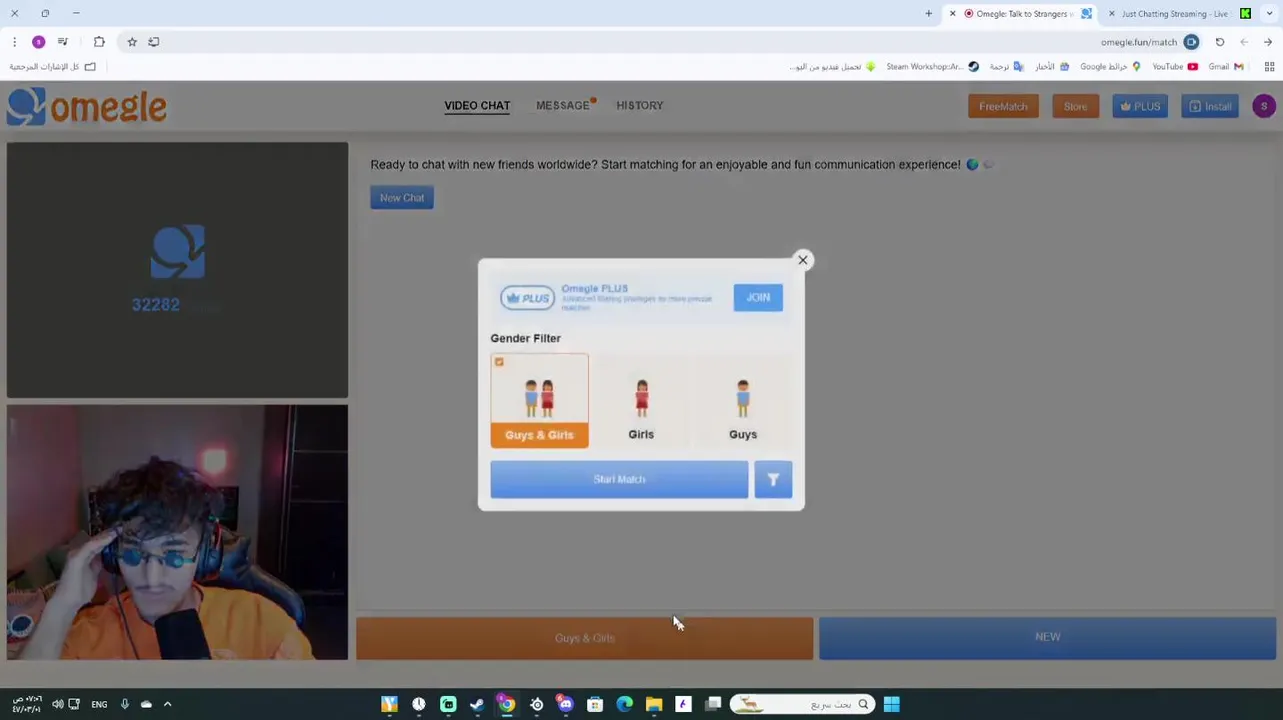Open the Gmail bookmark
The width and height of the screenshot is (1283, 720).
pyautogui.click(x=1226, y=67)
